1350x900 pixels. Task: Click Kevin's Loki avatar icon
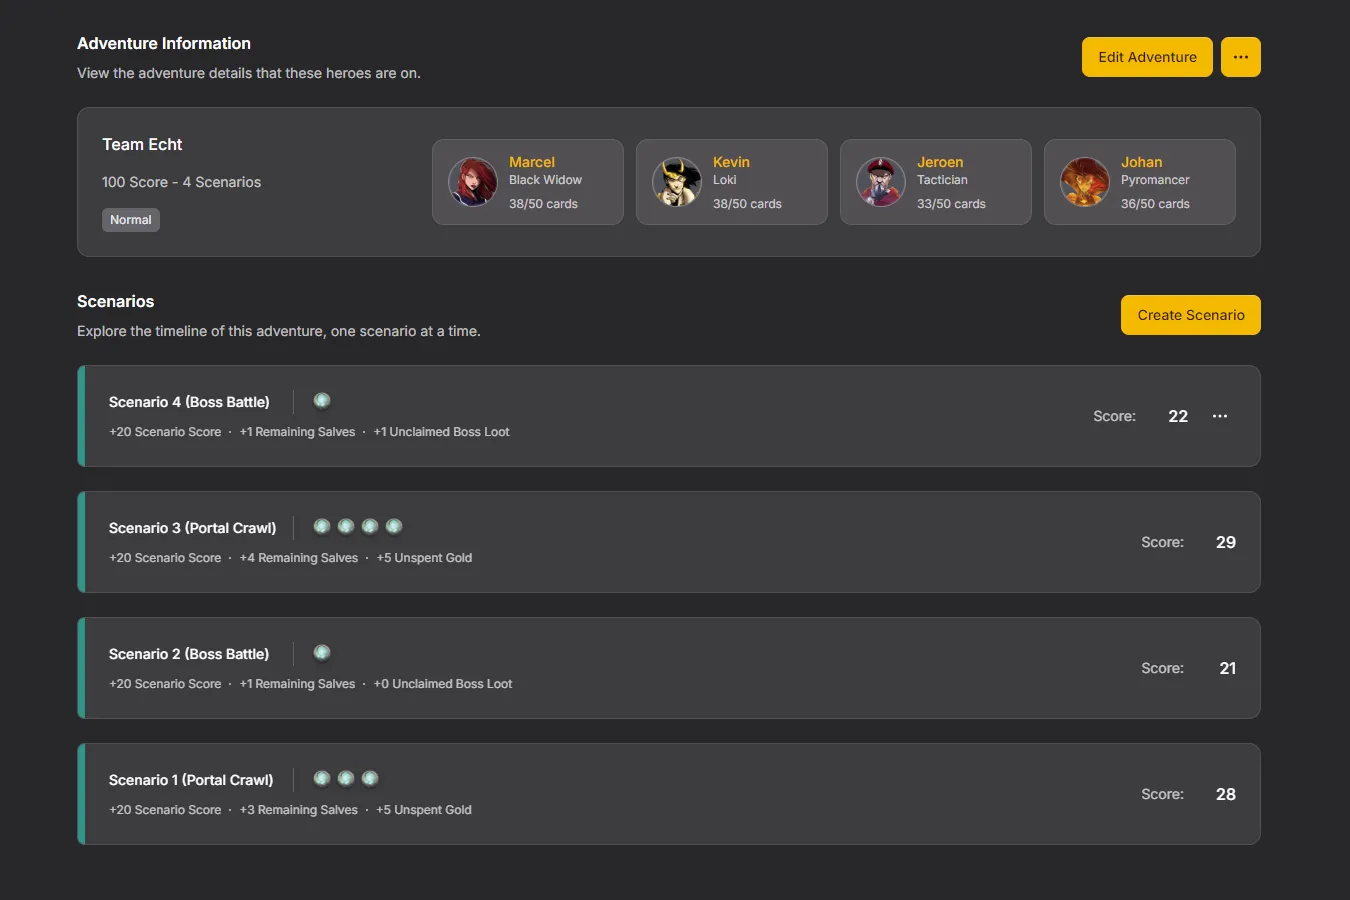(x=677, y=182)
